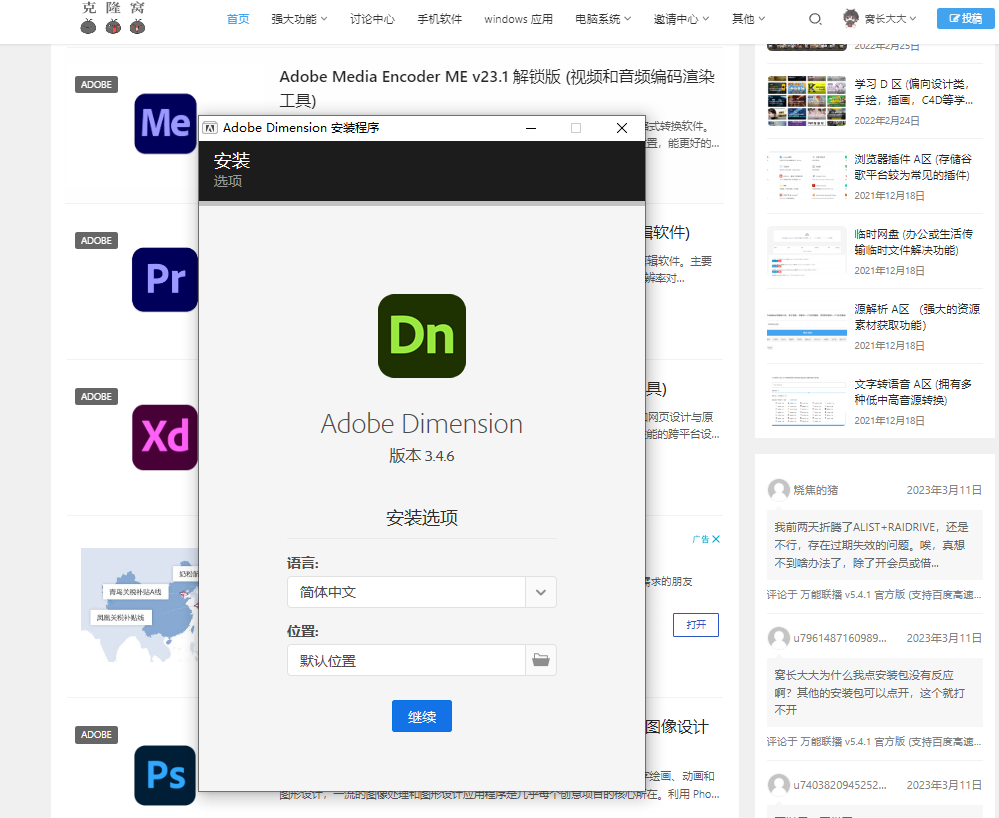Open the Media Encoder Me icon
The image size is (999, 818).
tap(166, 124)
